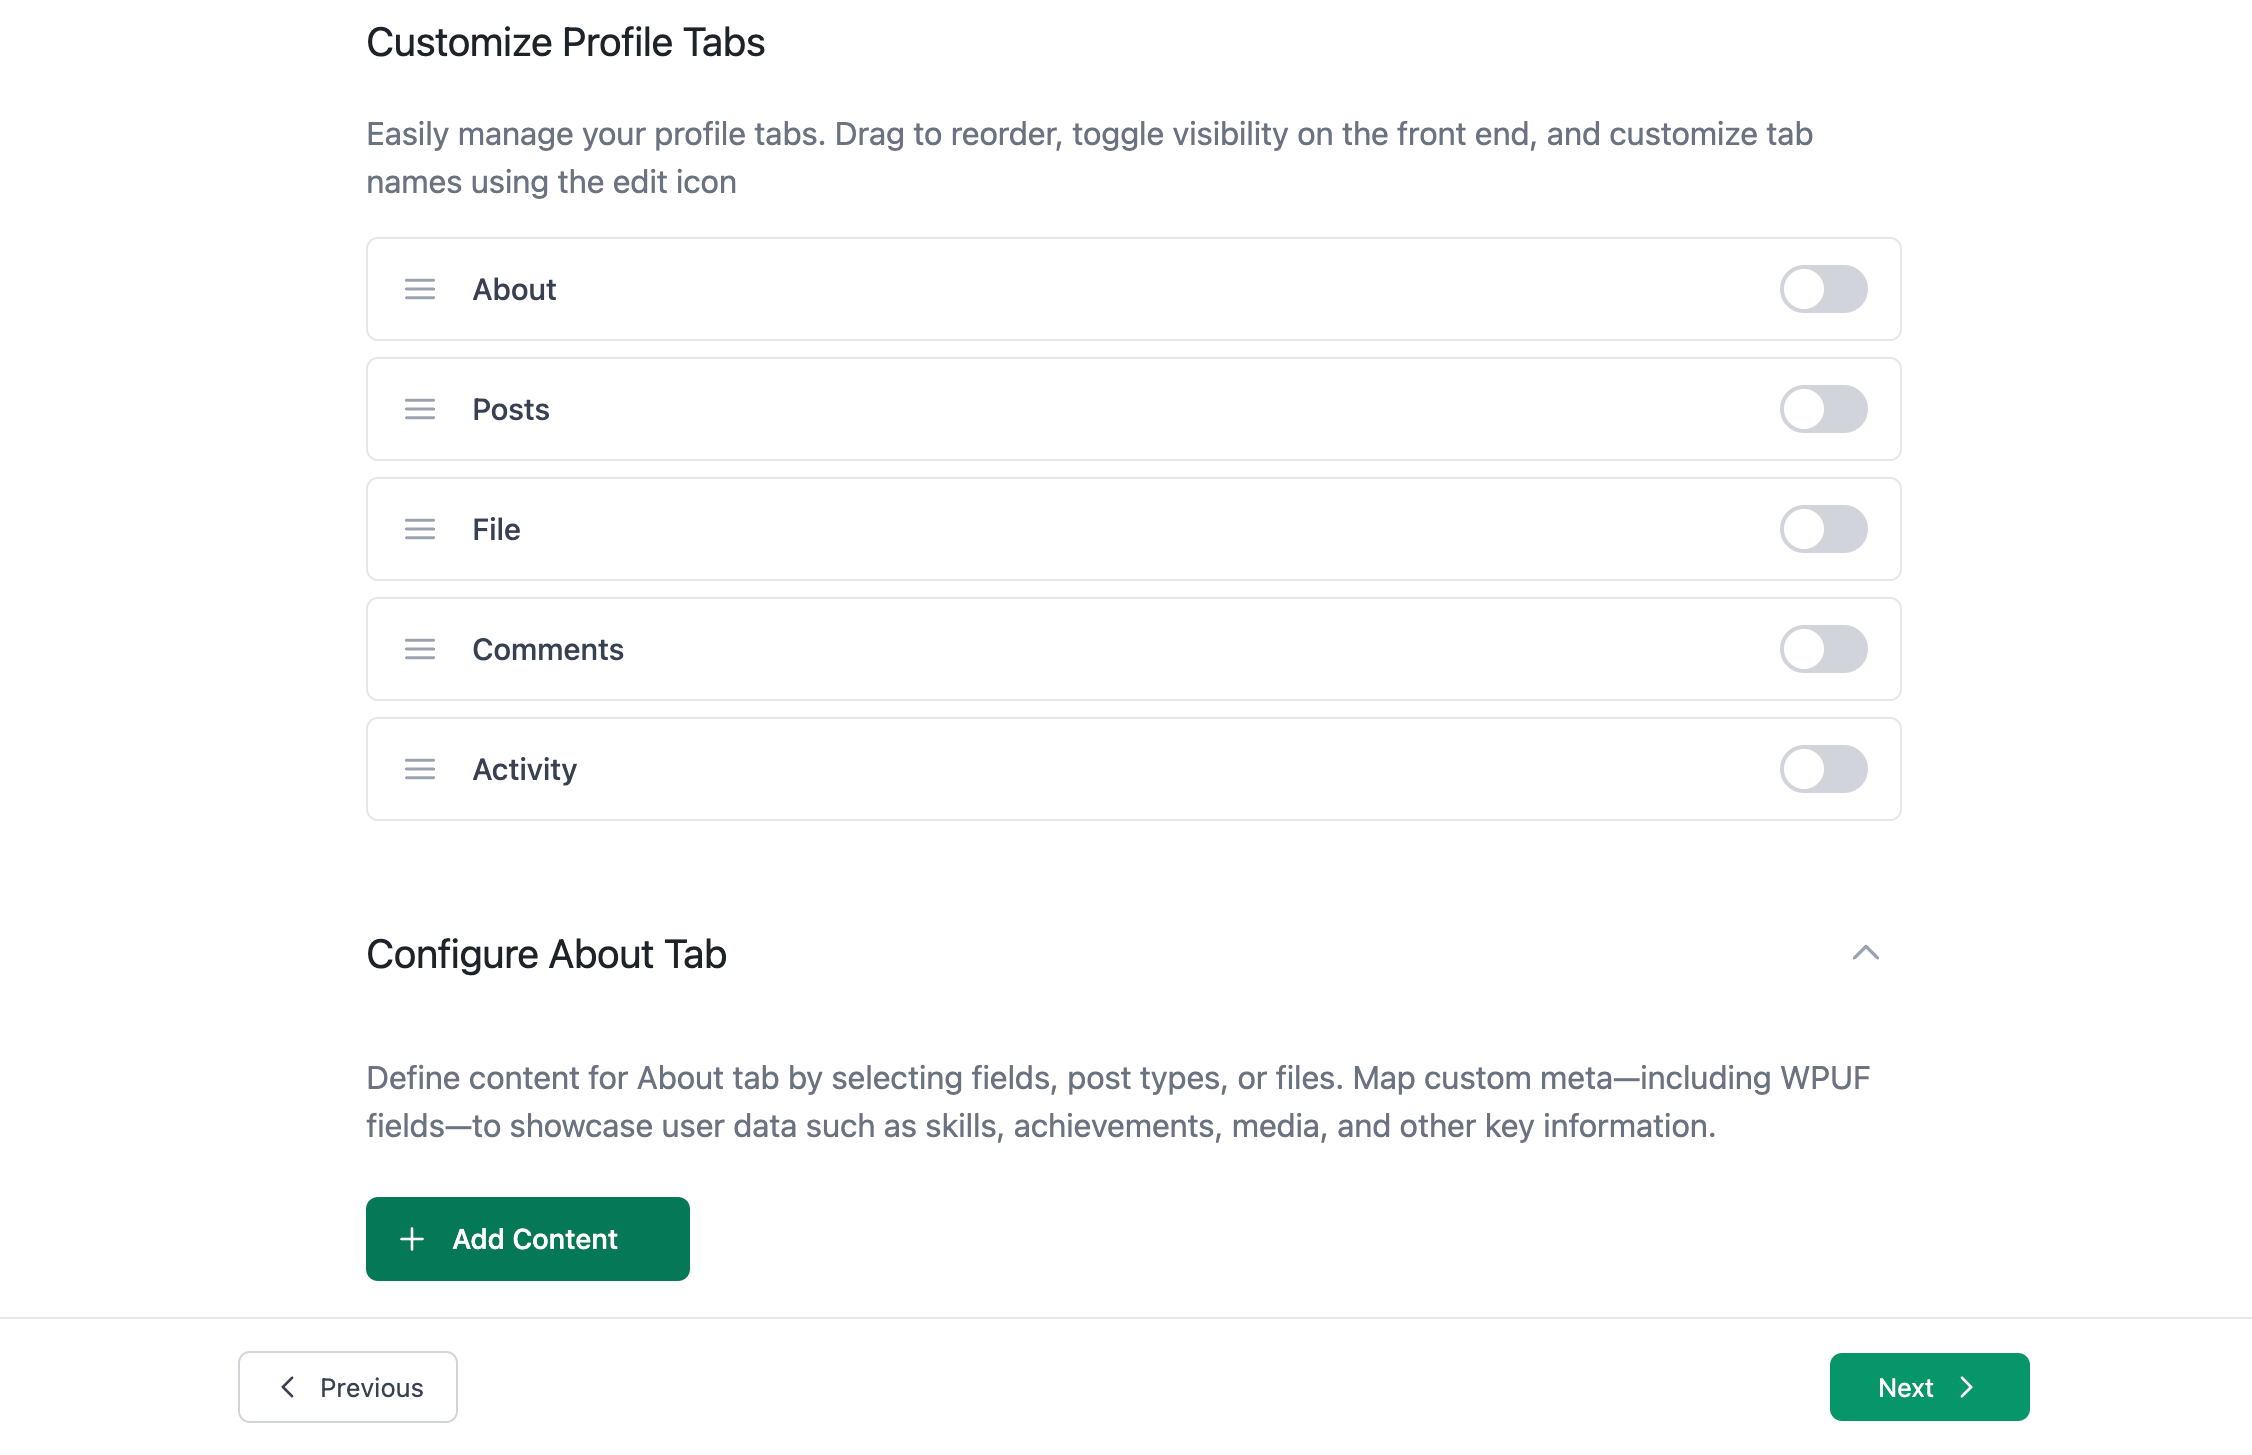Turn on the File tab toggle
Image resolution: width=2252 pixels, height=1455 pixels.
pyautogui.click(x=1823, y=529)
